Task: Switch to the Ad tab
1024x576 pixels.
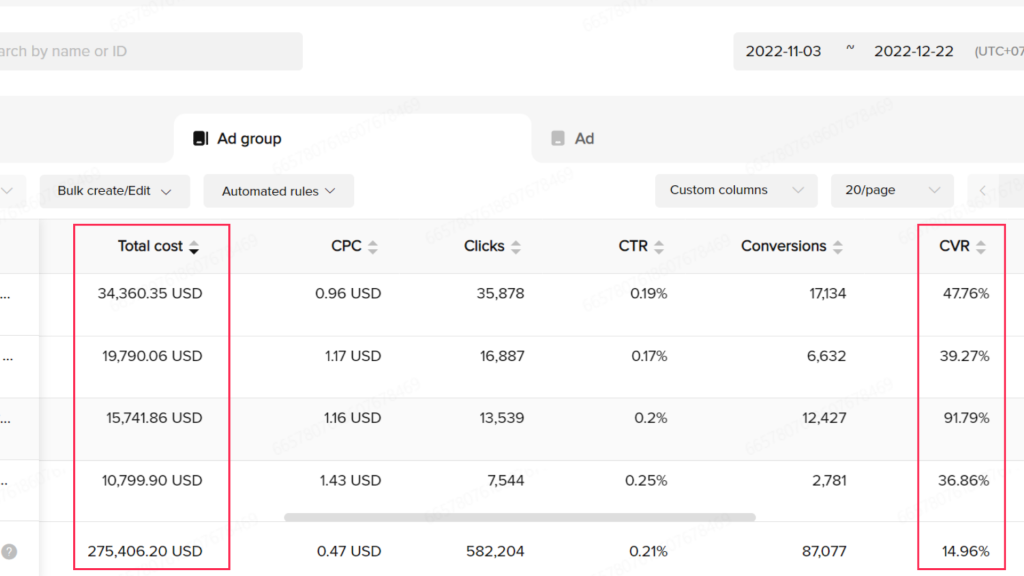Action: pos(584,138)
